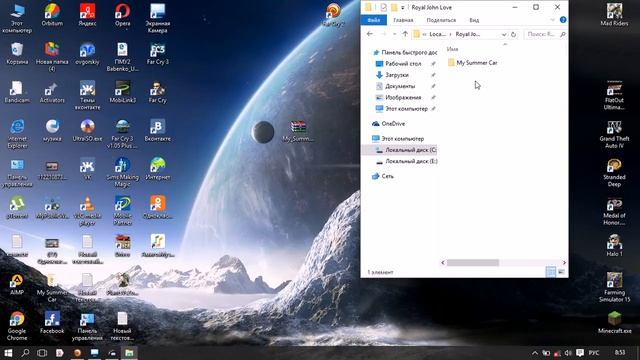The image size is (640, 360).
Task: Open OneDrive in the navigation pane
Action: tap(389, 124)
